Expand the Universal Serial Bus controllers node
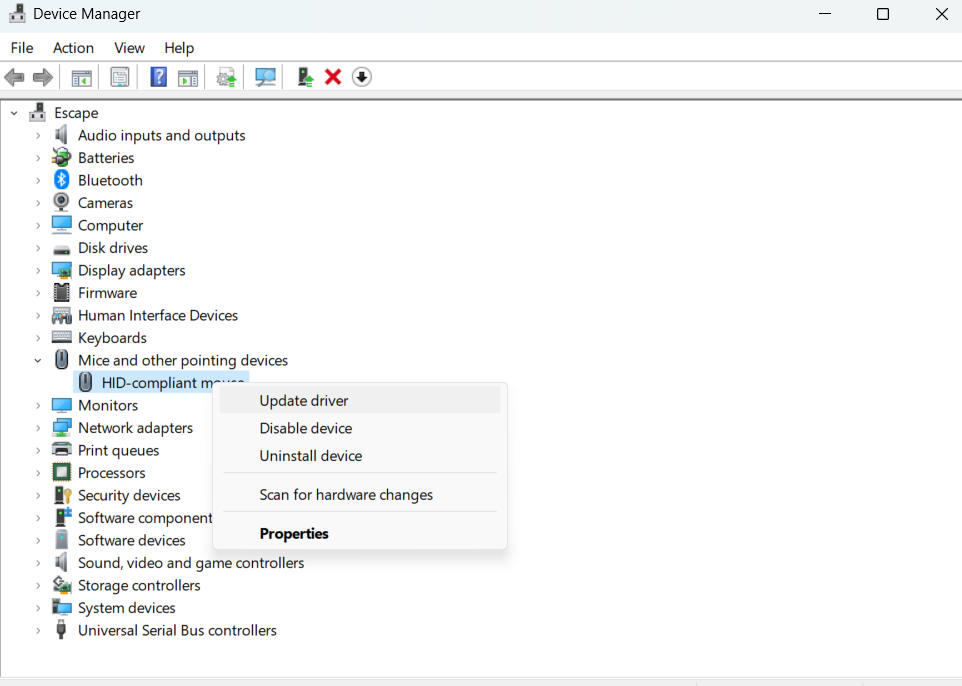962x686 pixels. [x=38, y=630]
